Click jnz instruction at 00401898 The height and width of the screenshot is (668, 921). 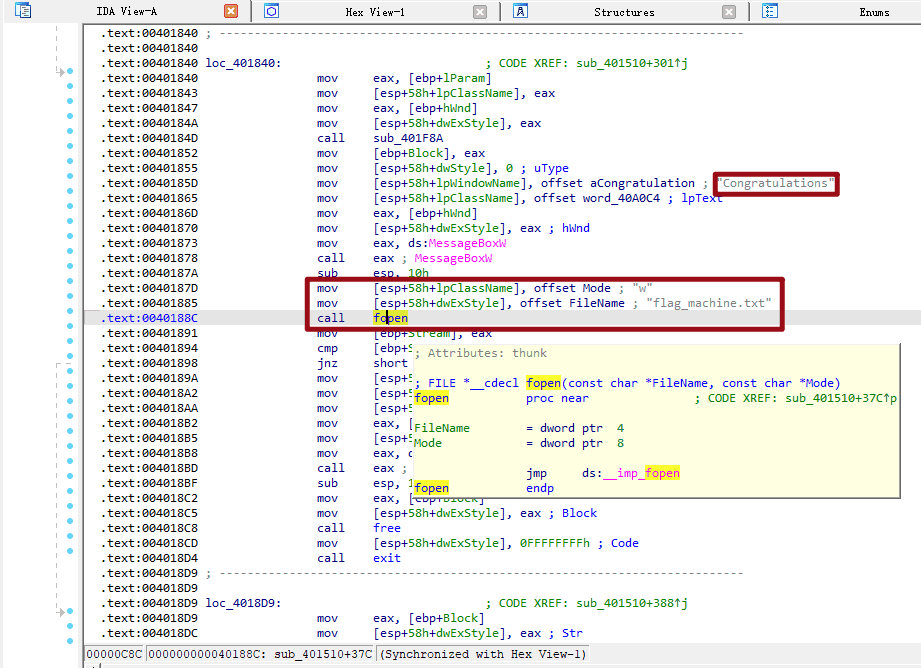[327, 363]
